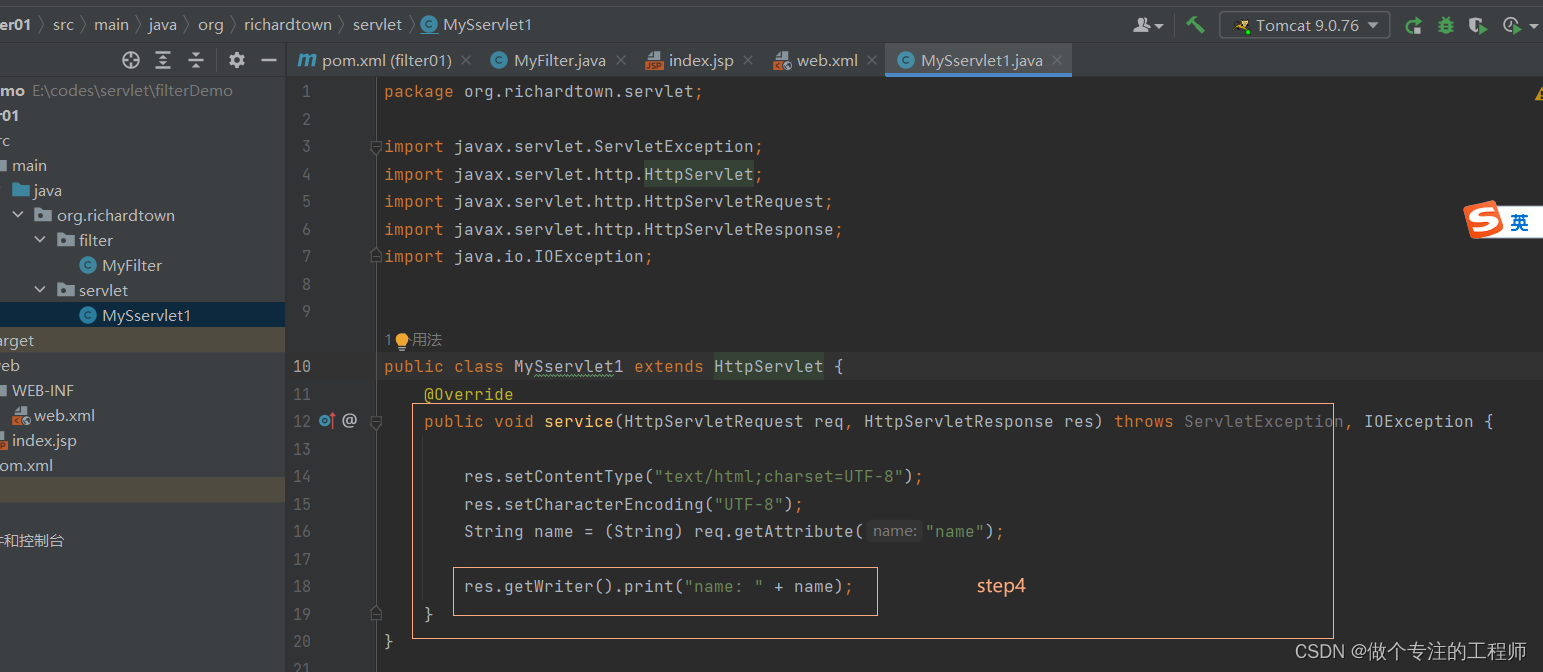The width and height of the screenshot is (1543, 672).
Task: Collapse all nodes in the Project panel
Action: [196, 60]
